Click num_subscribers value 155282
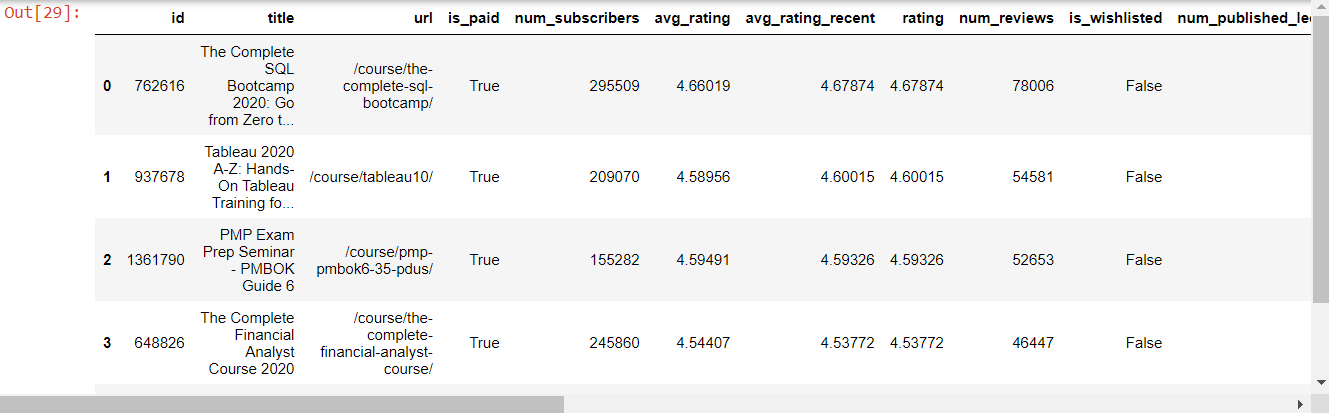Viewport: 1329px width, 413px height. pos(615,260)
